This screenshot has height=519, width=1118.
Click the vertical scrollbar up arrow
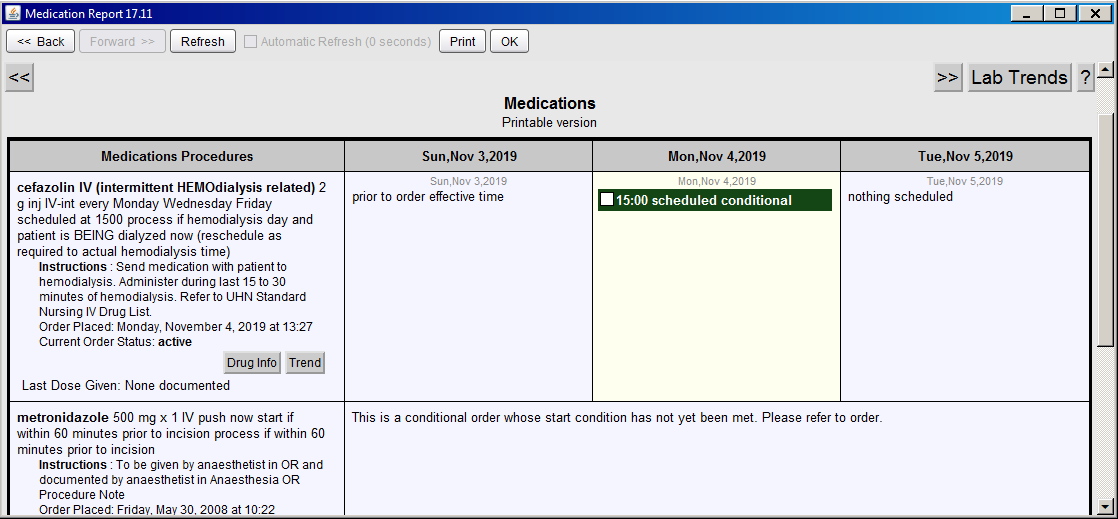point(1105,70)
